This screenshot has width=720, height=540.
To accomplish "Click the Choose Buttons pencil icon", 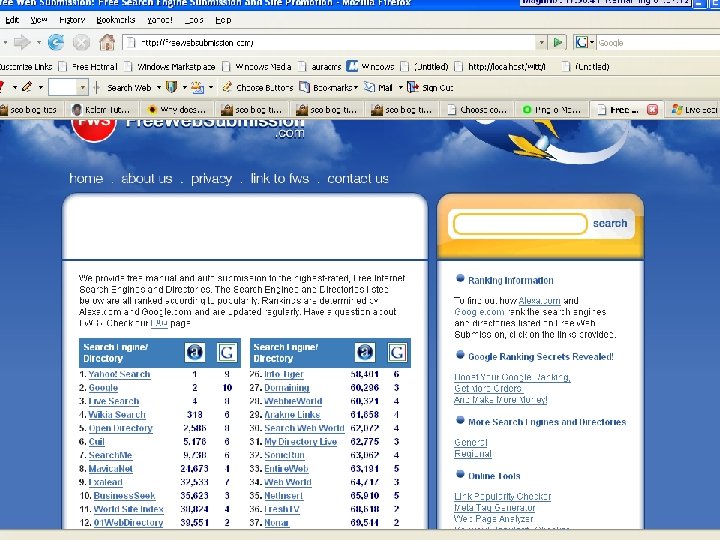I will (x=227, y=87).
